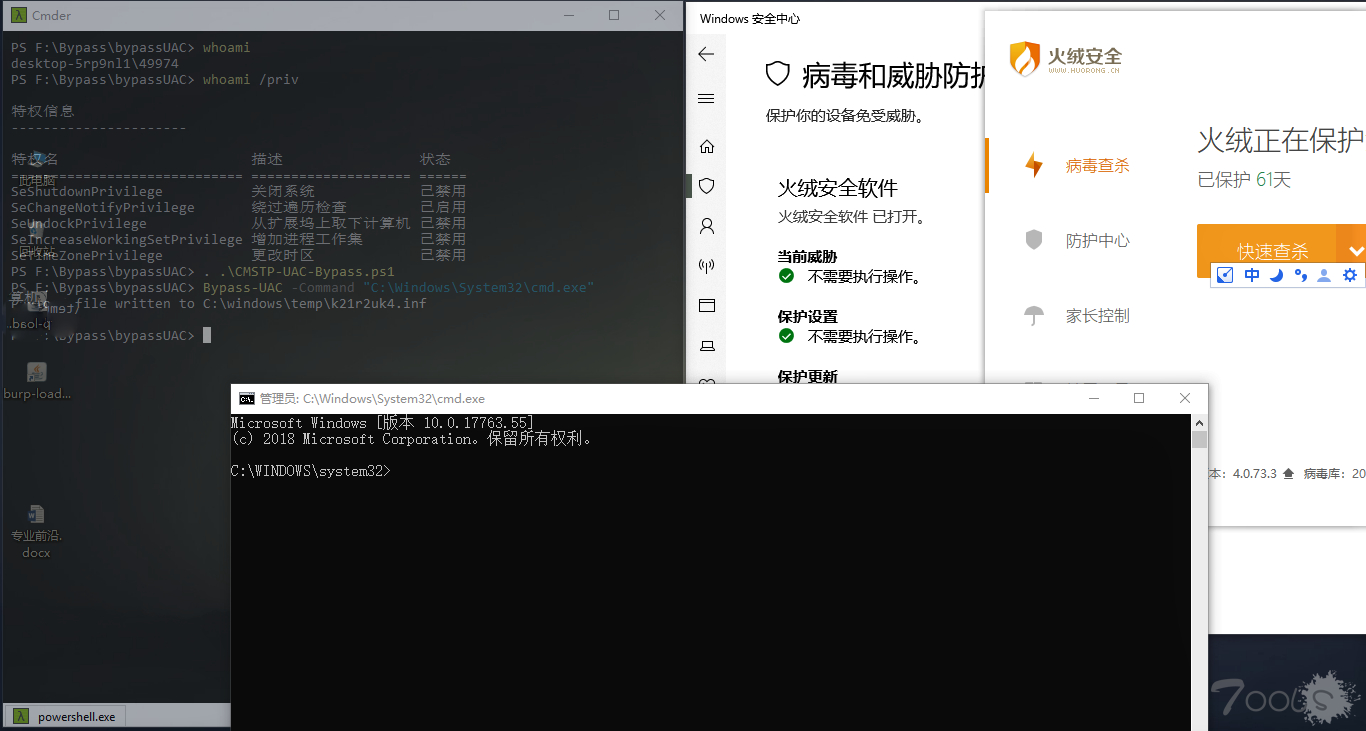Viewport: 1366px width, 731px height.
Task: Click the umbrella icon next to 家长控制
Action: (1034, 316)
